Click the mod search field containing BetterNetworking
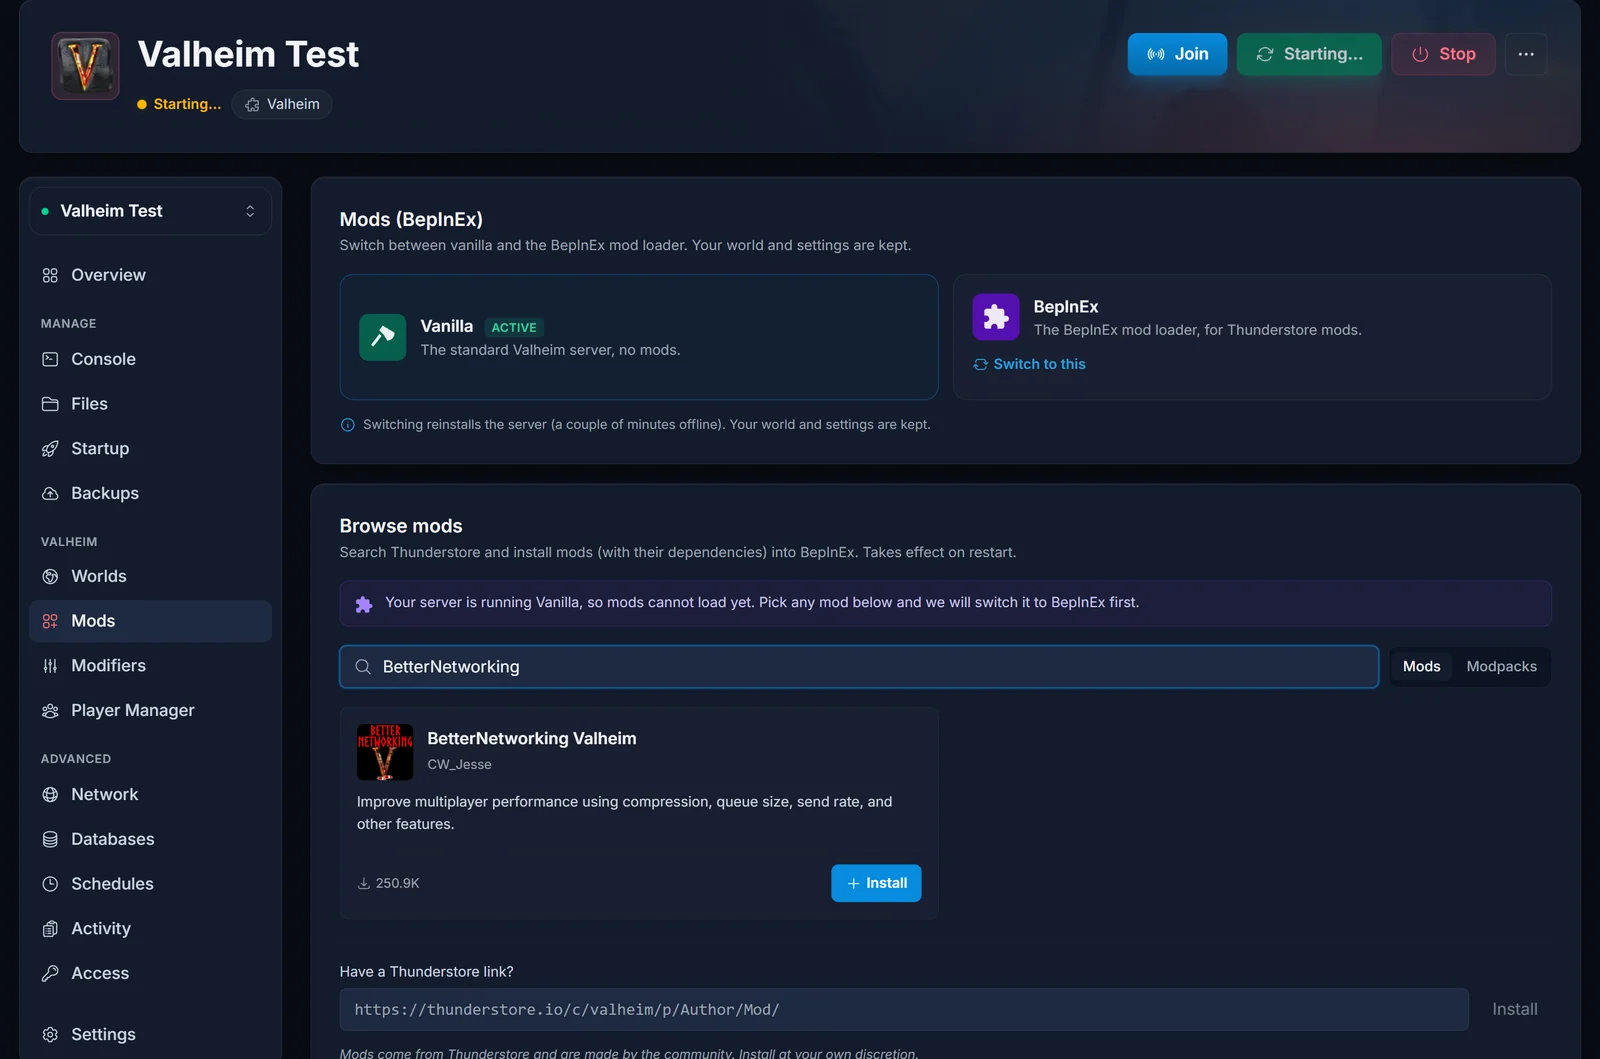Viewport: 1600px width, 1059px height. 859,667
